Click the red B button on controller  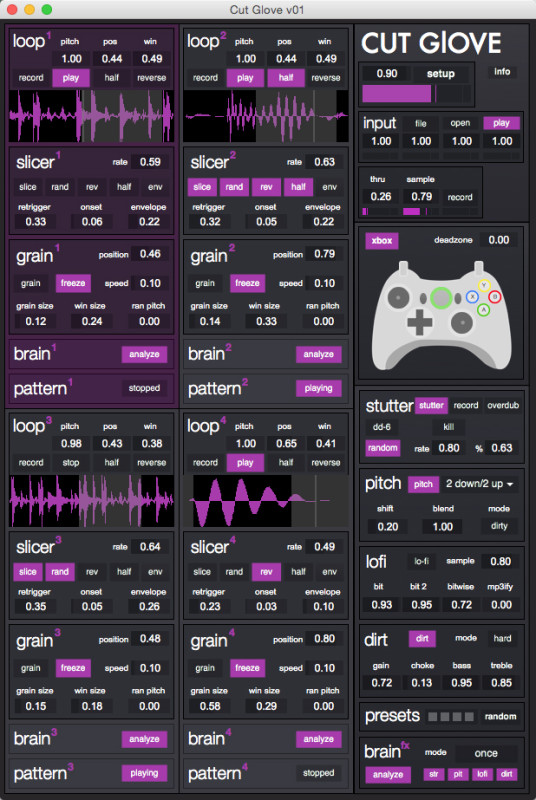(495, 296)
